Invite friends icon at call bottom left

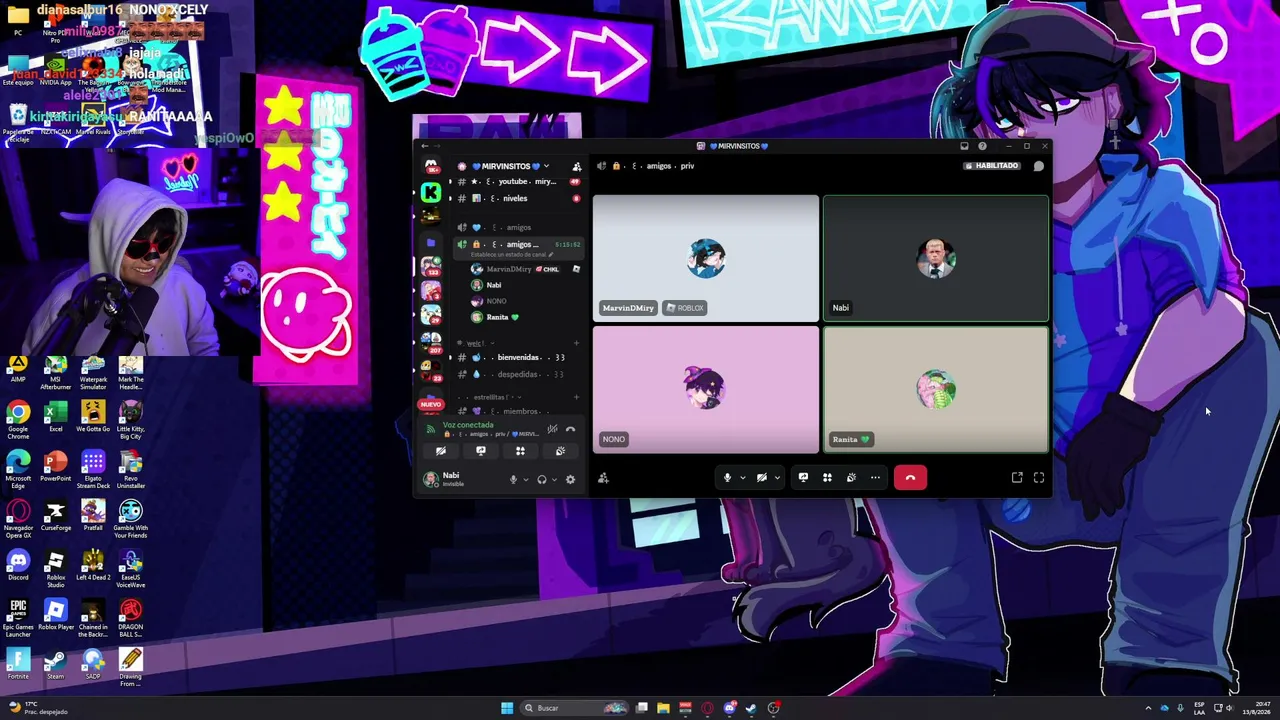[603, 478]
